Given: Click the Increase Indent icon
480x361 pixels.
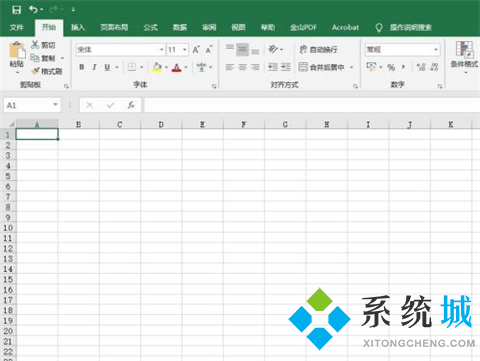Looking at the screenshot, I should coord(286,67).
